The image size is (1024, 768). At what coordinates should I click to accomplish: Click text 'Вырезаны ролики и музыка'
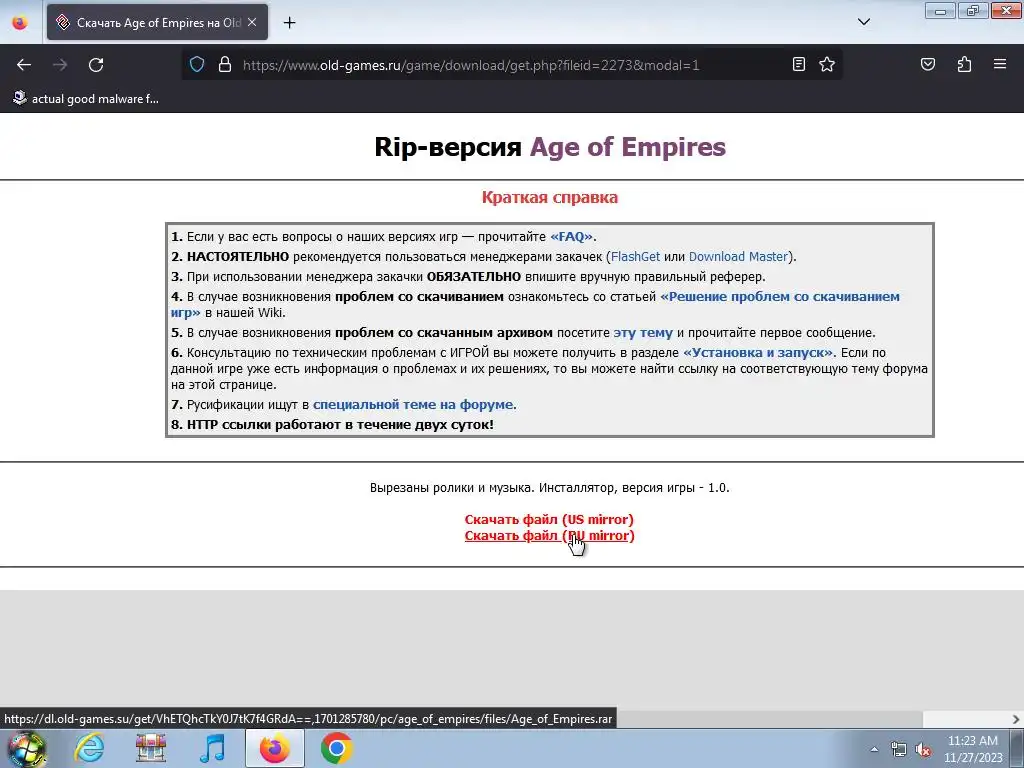click(x=451, y=488)
